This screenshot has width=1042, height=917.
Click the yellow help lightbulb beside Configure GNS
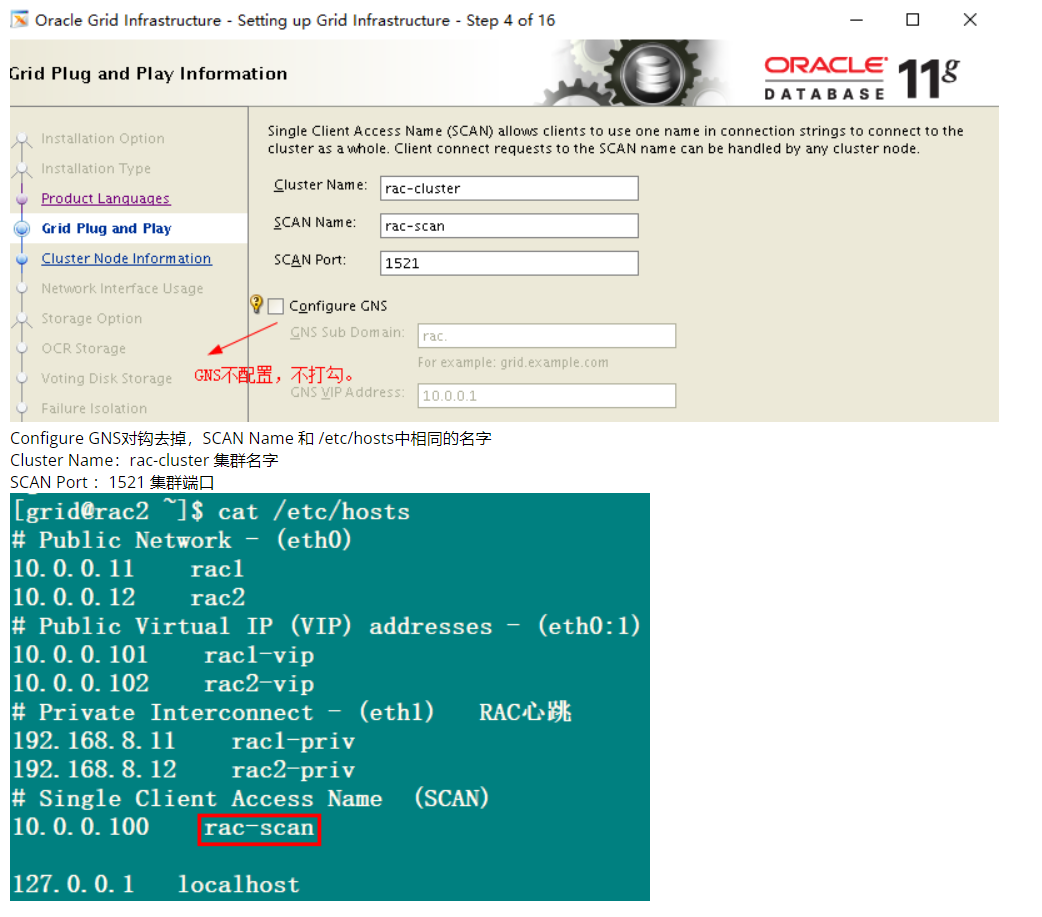tap(257, 304)
